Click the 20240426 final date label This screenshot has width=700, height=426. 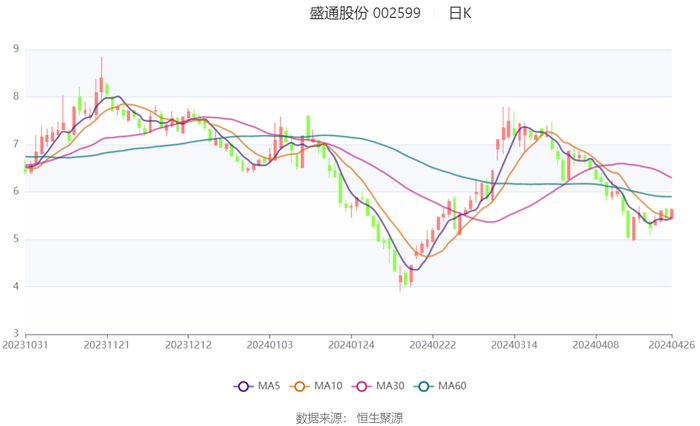coord(671,344)
